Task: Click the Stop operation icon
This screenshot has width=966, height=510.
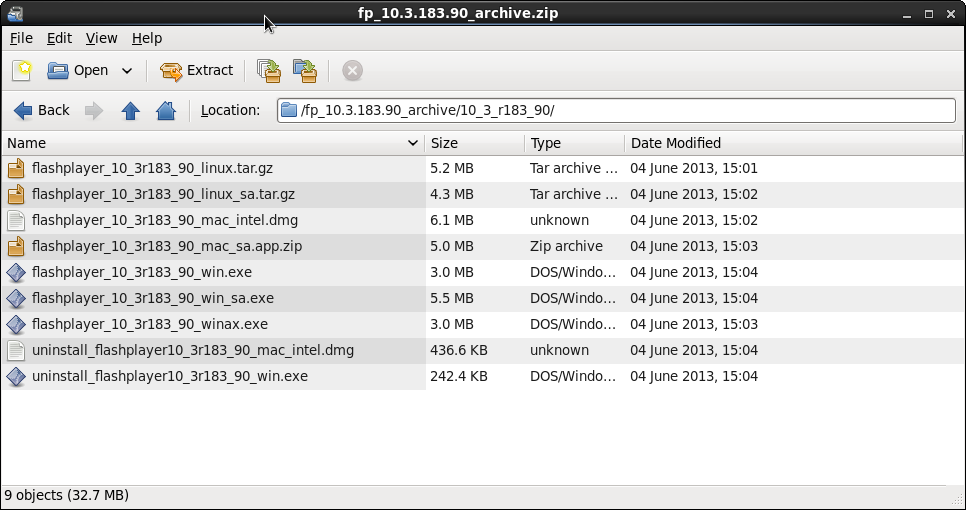Action: pos(352,70)
